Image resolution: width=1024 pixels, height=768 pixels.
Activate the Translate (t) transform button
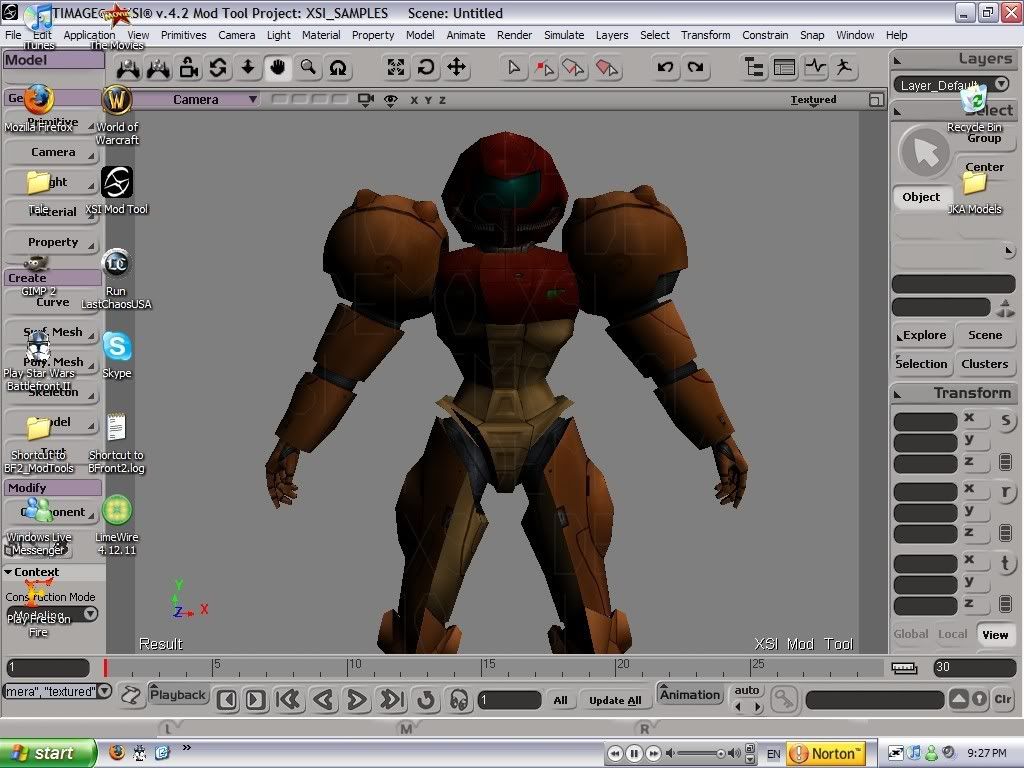click(1005, 563)
